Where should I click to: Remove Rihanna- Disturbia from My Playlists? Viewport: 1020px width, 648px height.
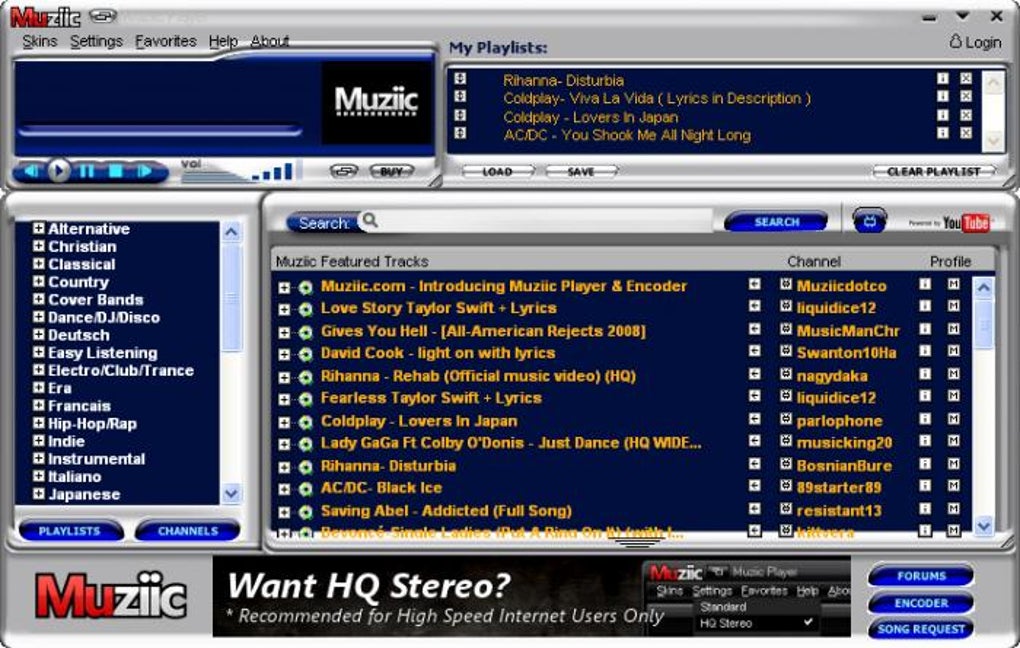(x=966, y=78)
